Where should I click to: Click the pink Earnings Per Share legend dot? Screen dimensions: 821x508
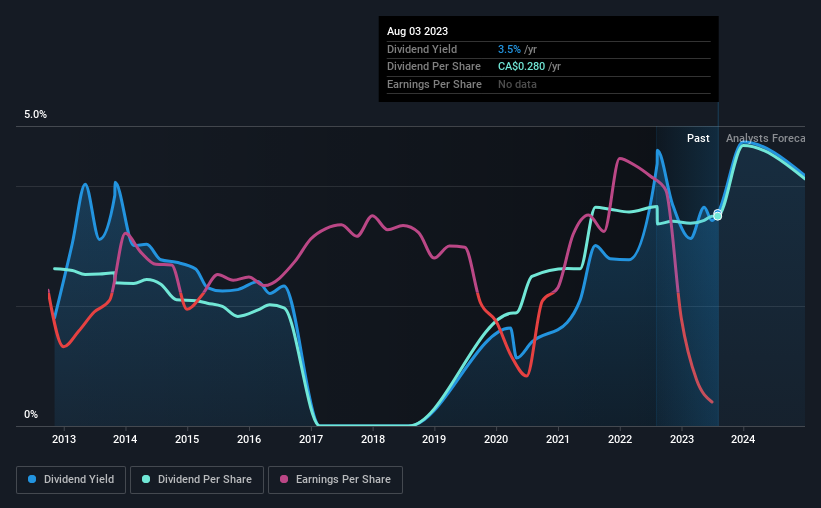[284, 479]
